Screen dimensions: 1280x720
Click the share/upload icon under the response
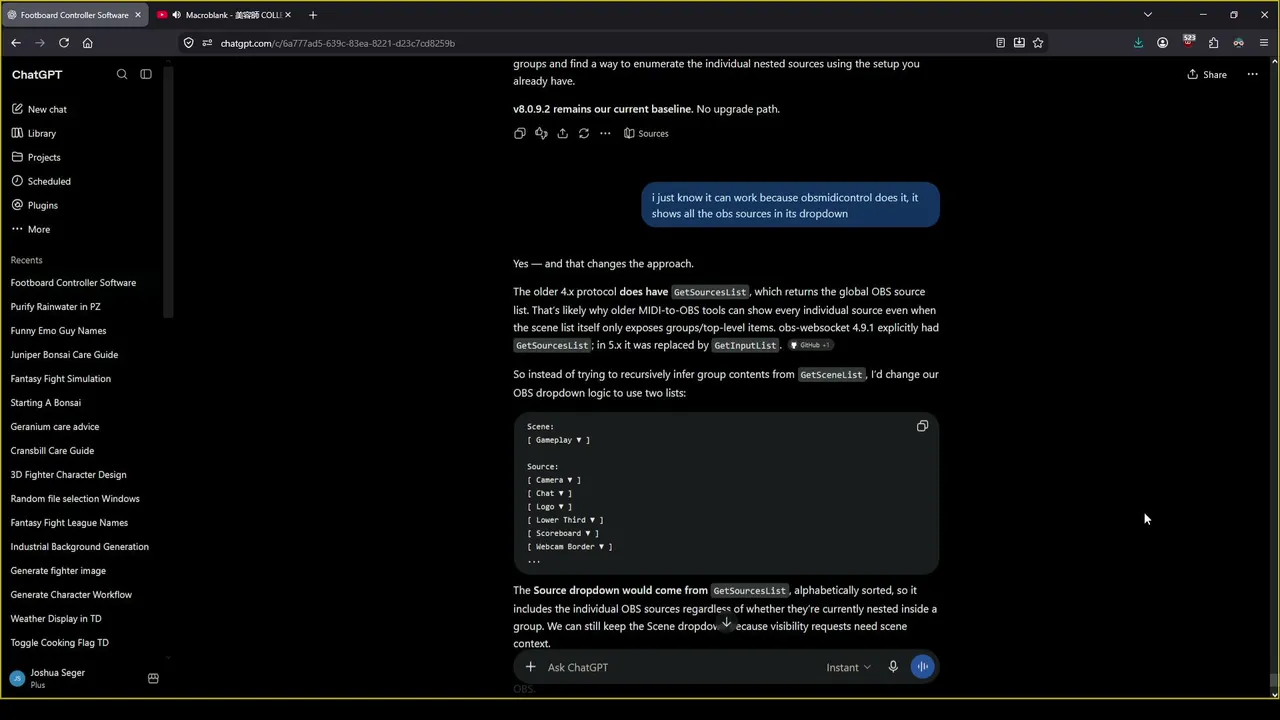pyautogui.click(x=562, y=133)
